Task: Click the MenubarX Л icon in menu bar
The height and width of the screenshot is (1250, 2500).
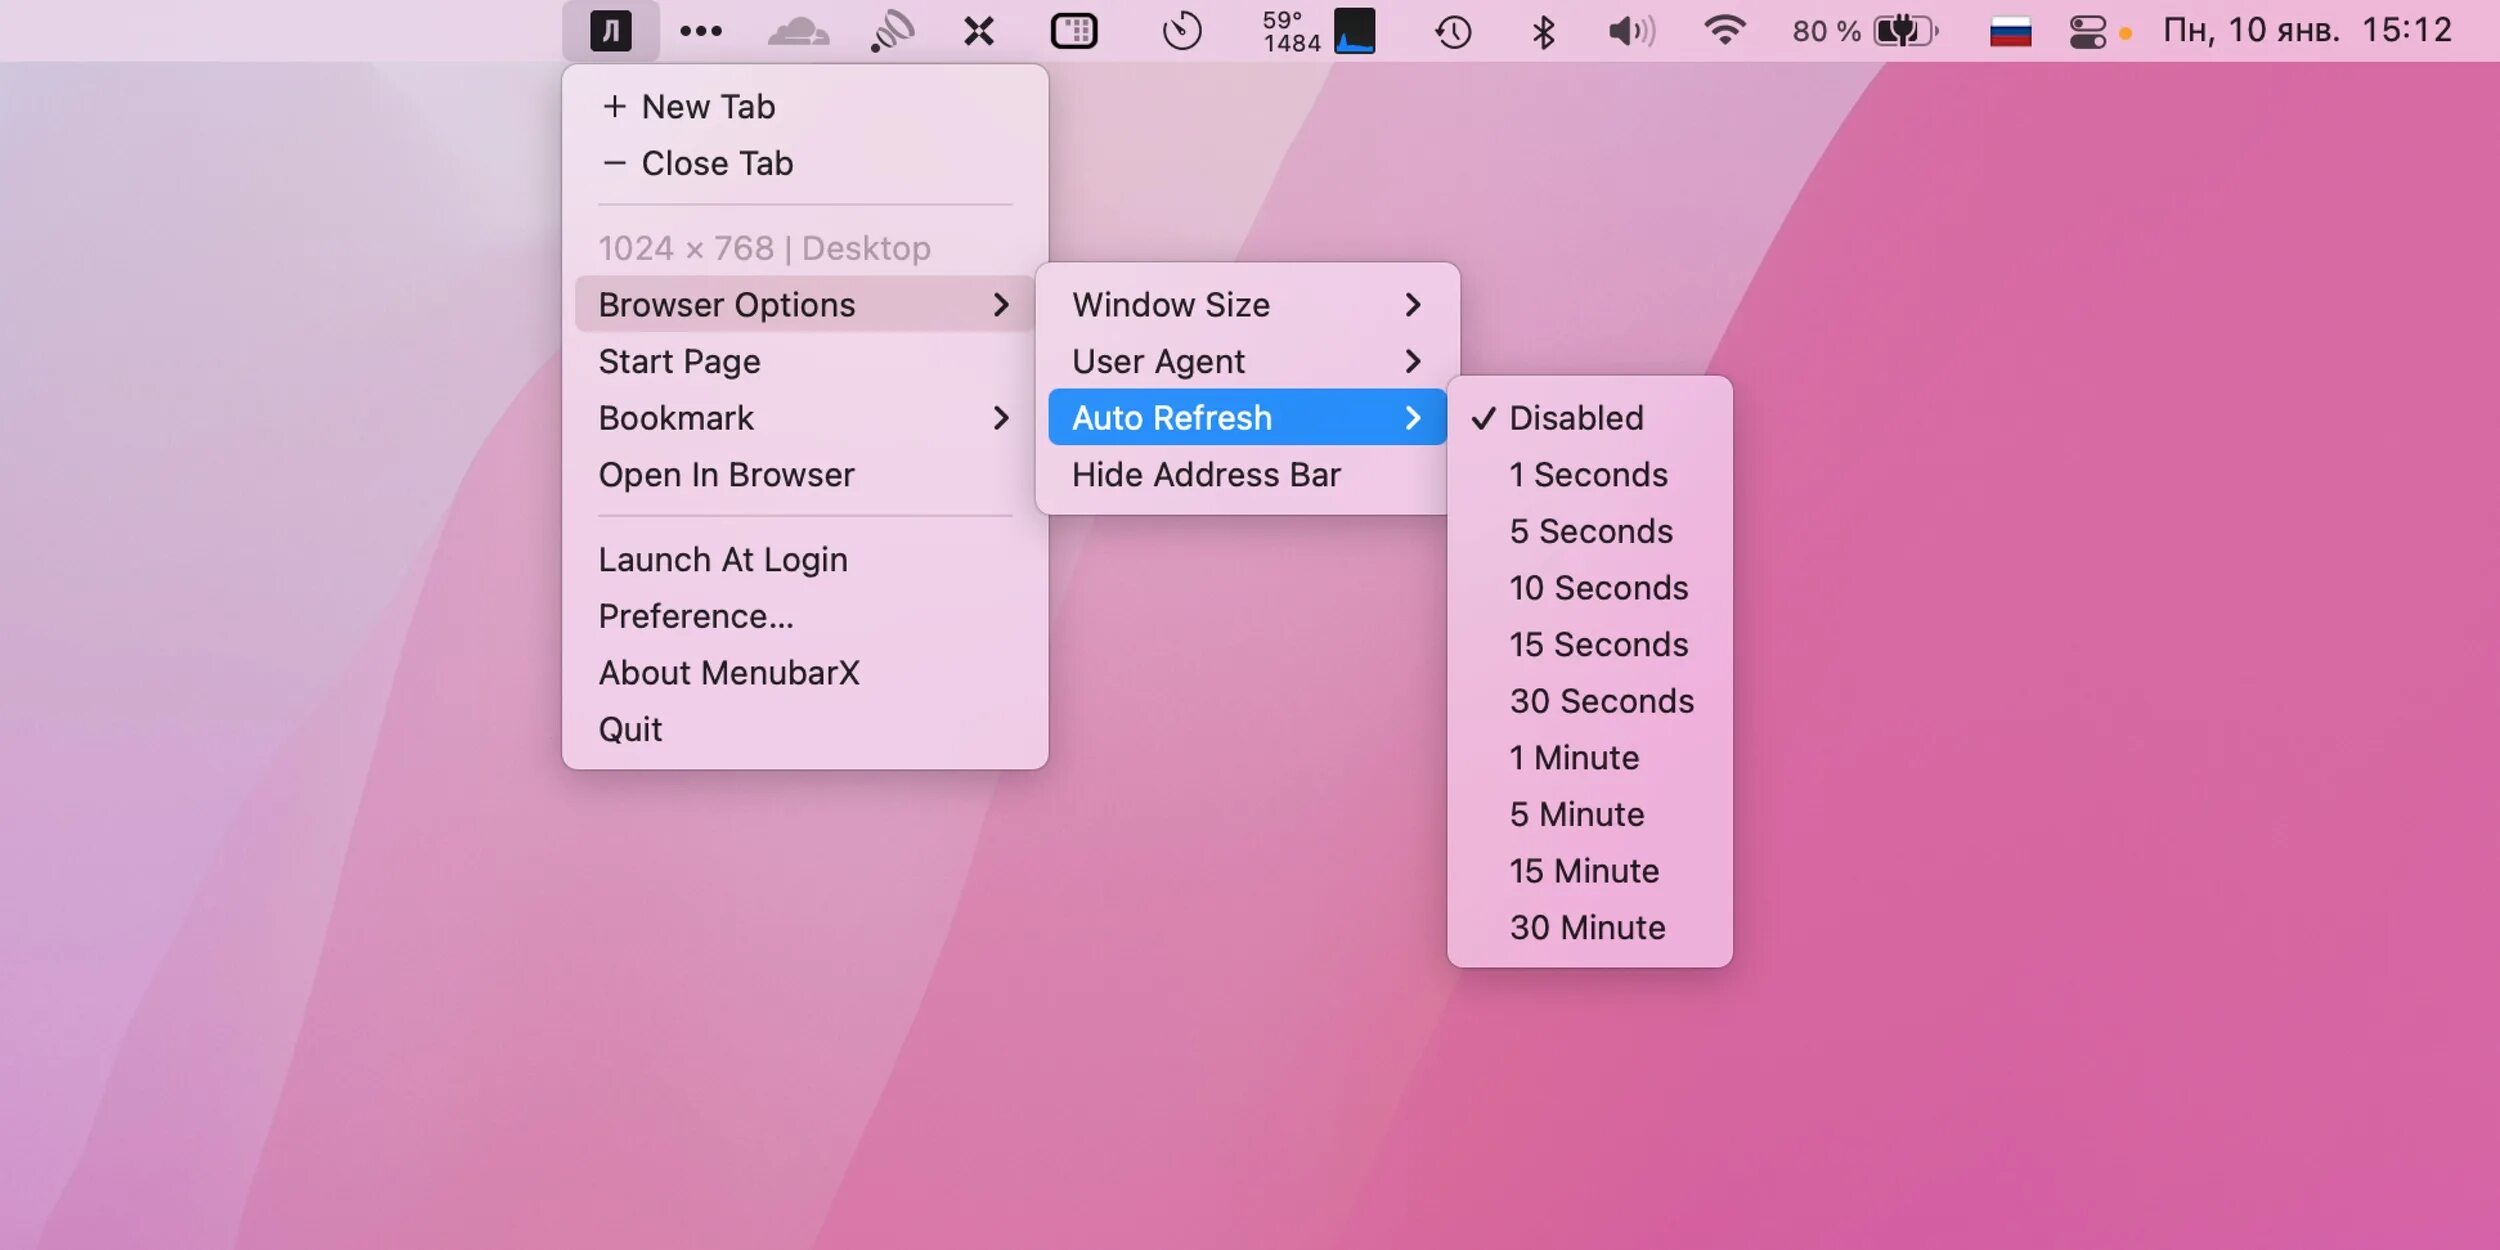Action: click(x=610, y=31)
